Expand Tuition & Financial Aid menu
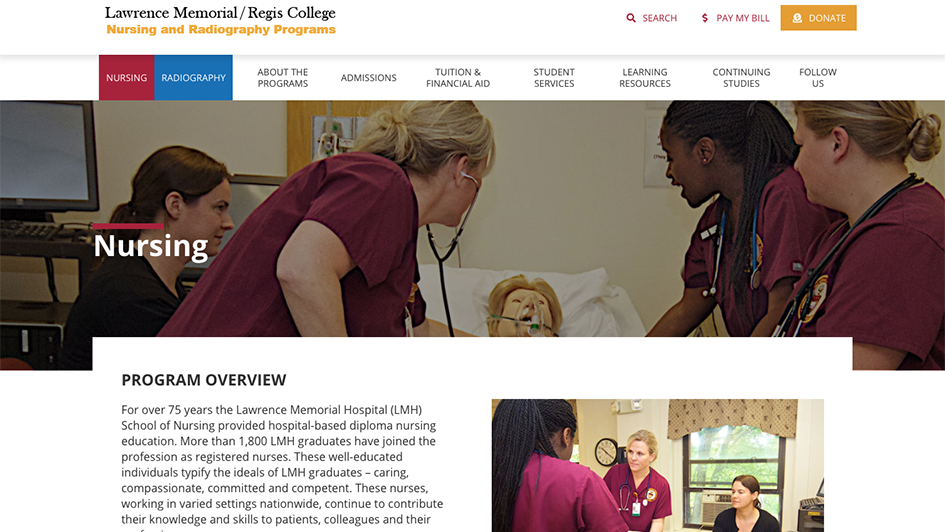This screenshot has height=532, width=945. pos(458,78)
